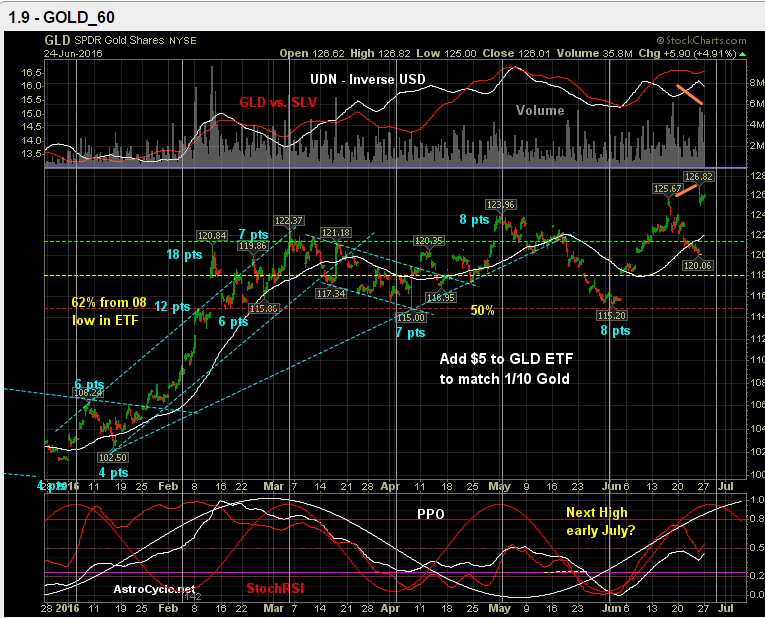Click the '7 pts' label under 115.00
This screenshot has width=765, height=618.
click(410, 333)
